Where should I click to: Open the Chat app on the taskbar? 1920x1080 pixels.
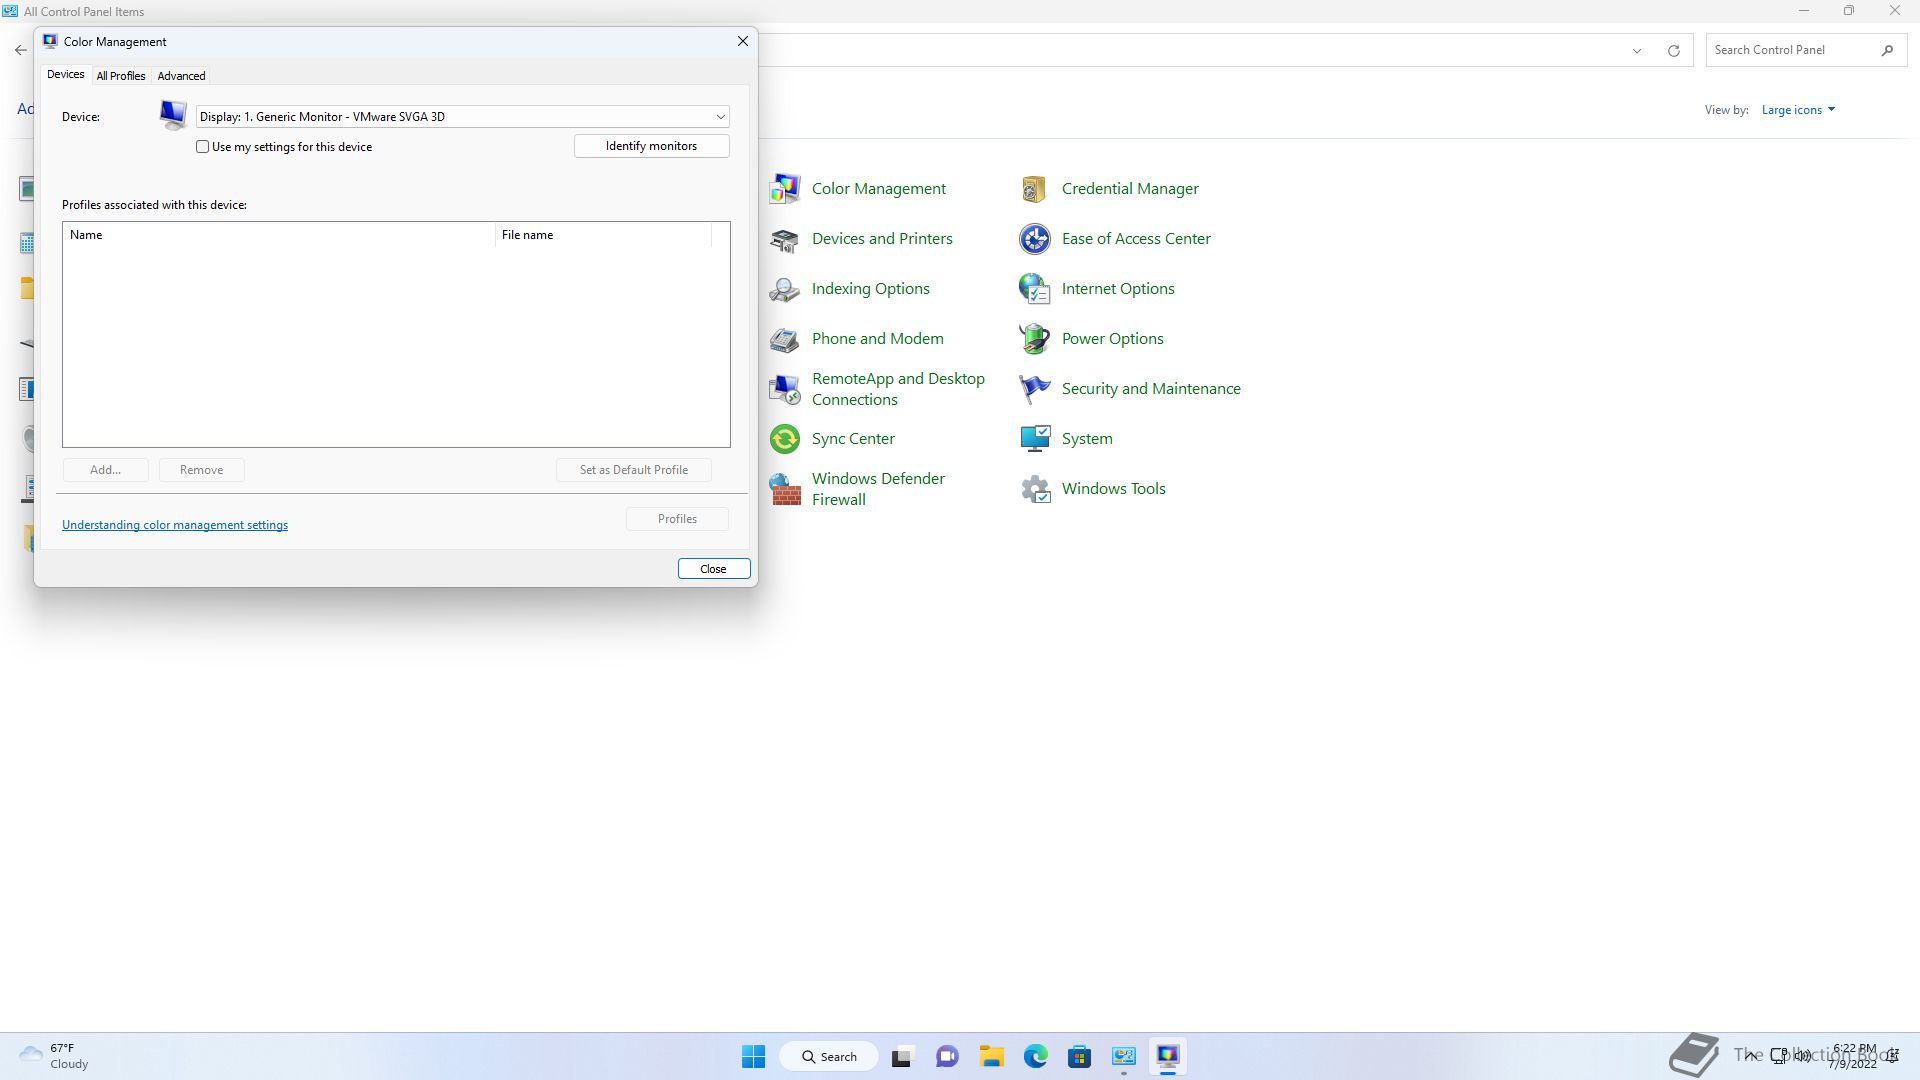click(947, 1056)
